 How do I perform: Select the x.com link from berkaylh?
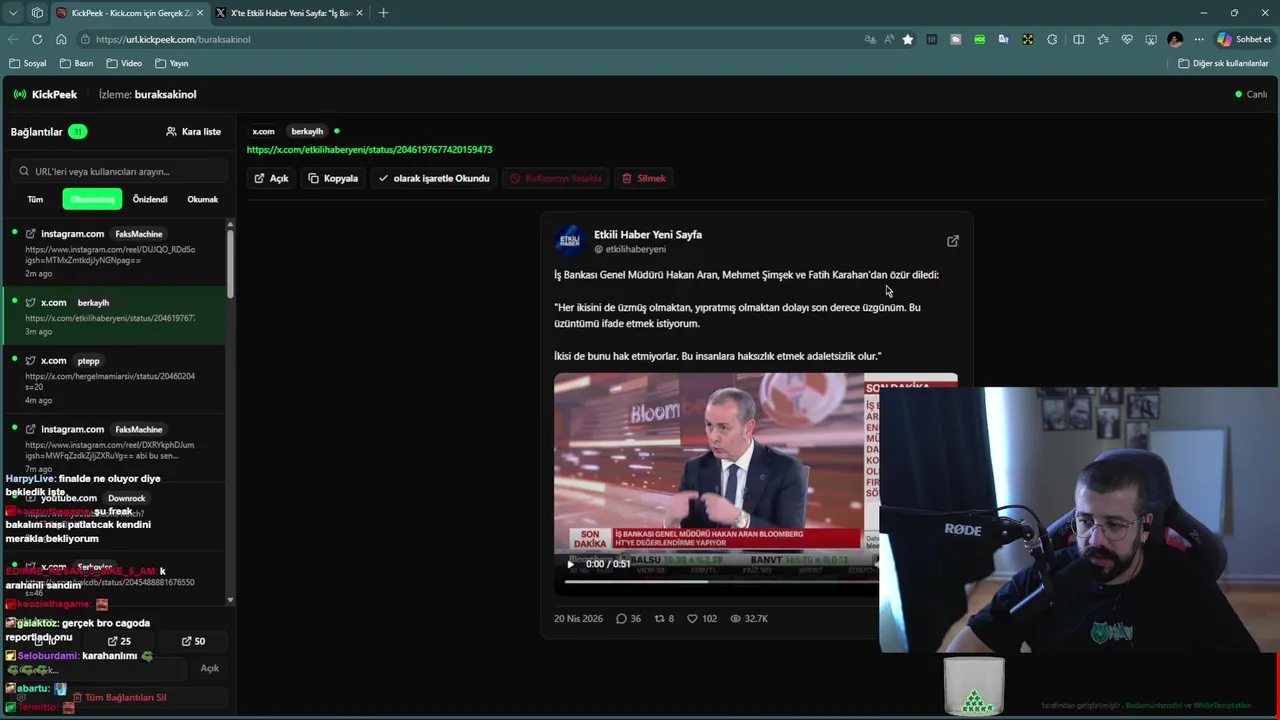coord(114,316)
